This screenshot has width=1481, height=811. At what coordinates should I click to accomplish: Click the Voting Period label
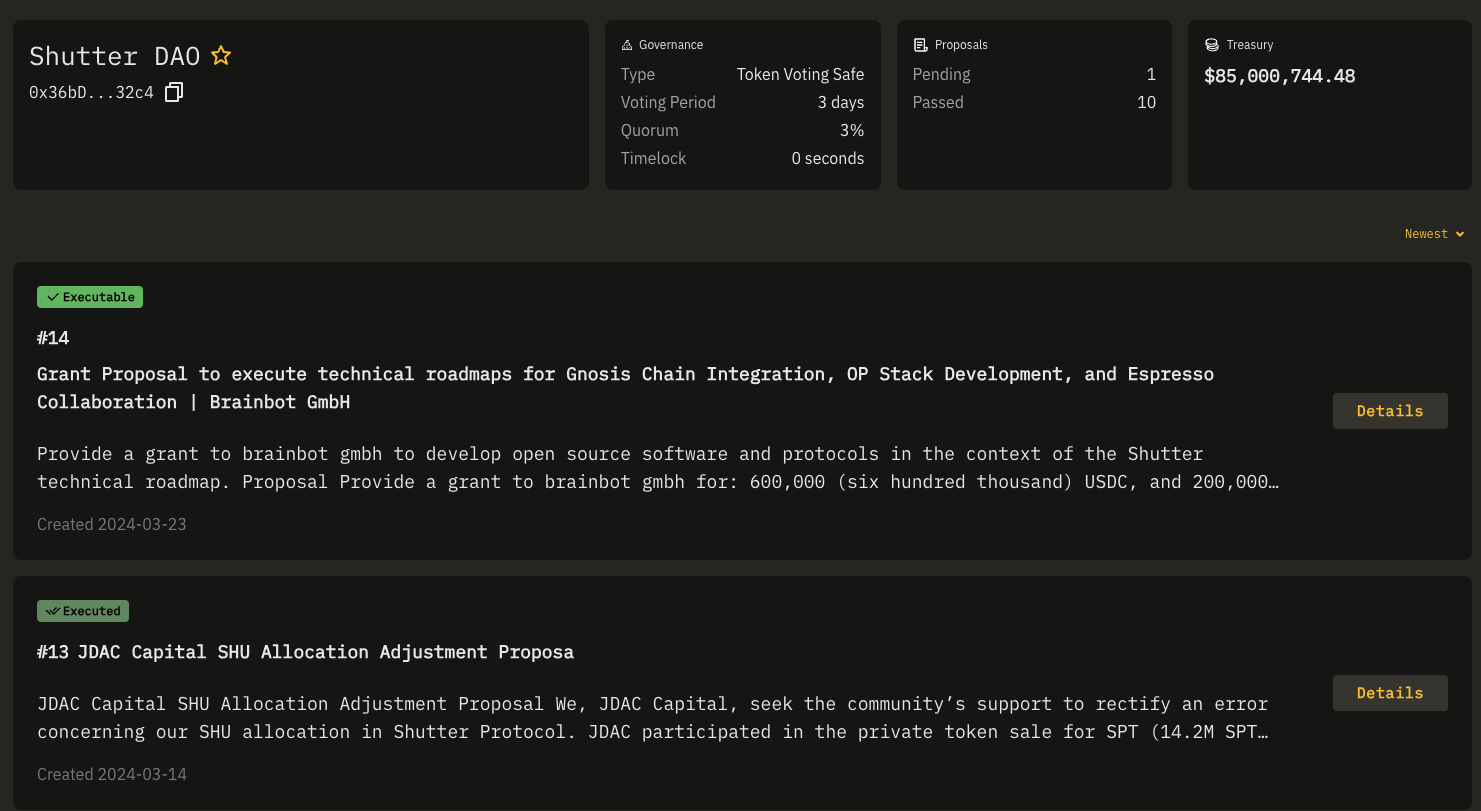668,102
